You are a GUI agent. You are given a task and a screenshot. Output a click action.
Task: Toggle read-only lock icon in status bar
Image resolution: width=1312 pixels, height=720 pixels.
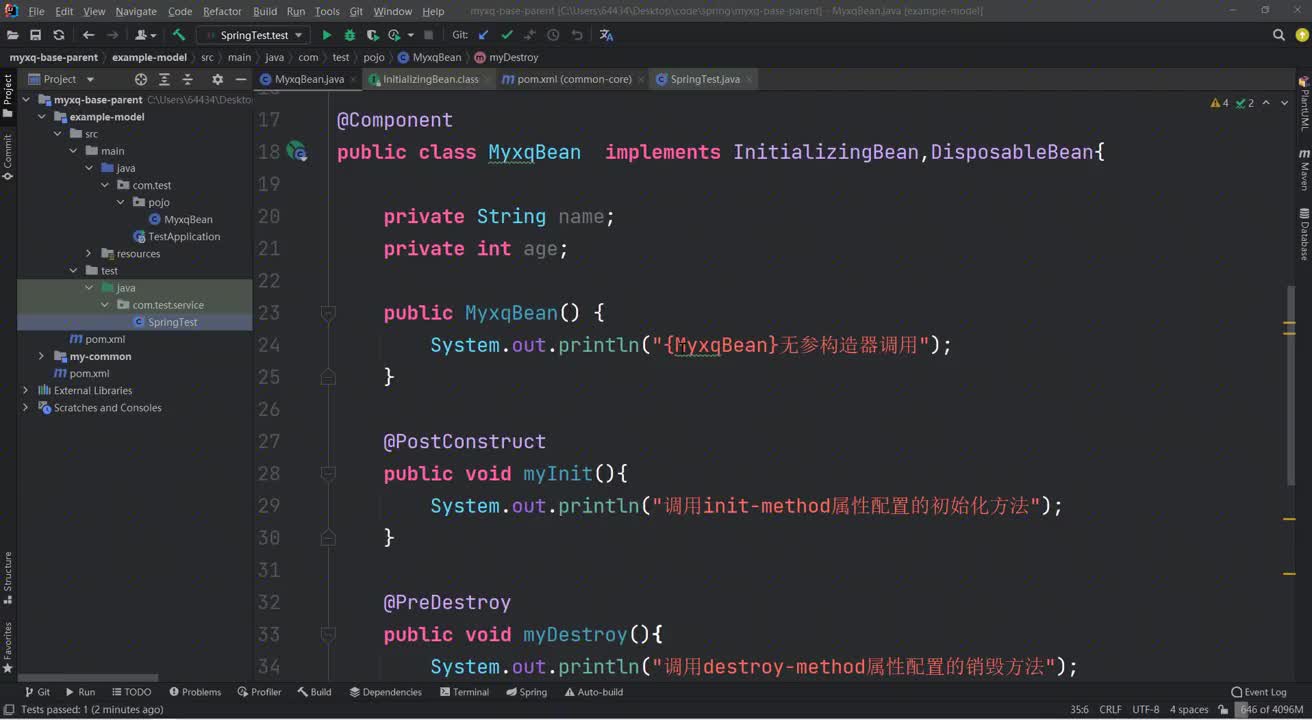1223,710
